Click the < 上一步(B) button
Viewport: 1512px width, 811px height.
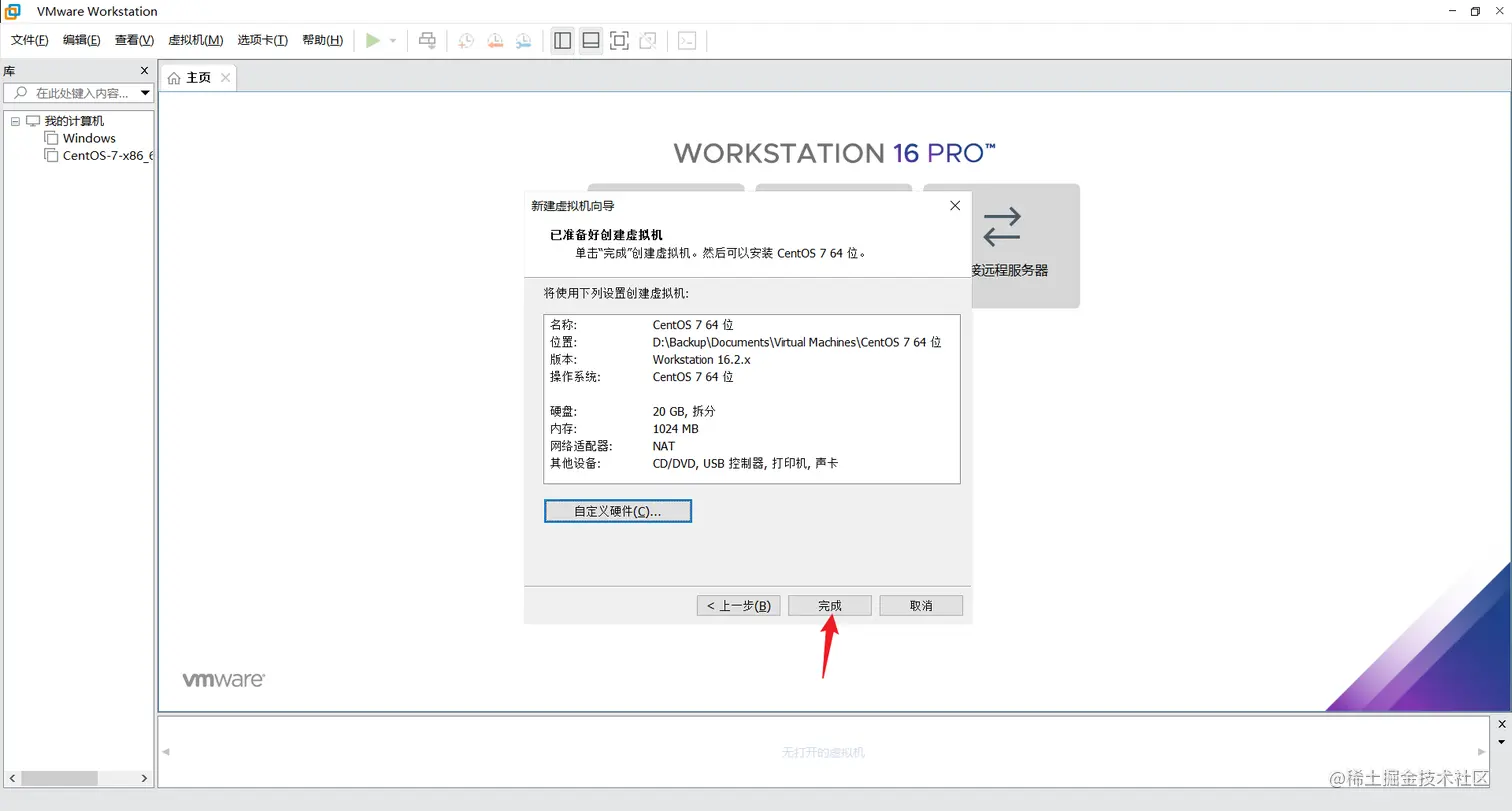pos(738,606)
